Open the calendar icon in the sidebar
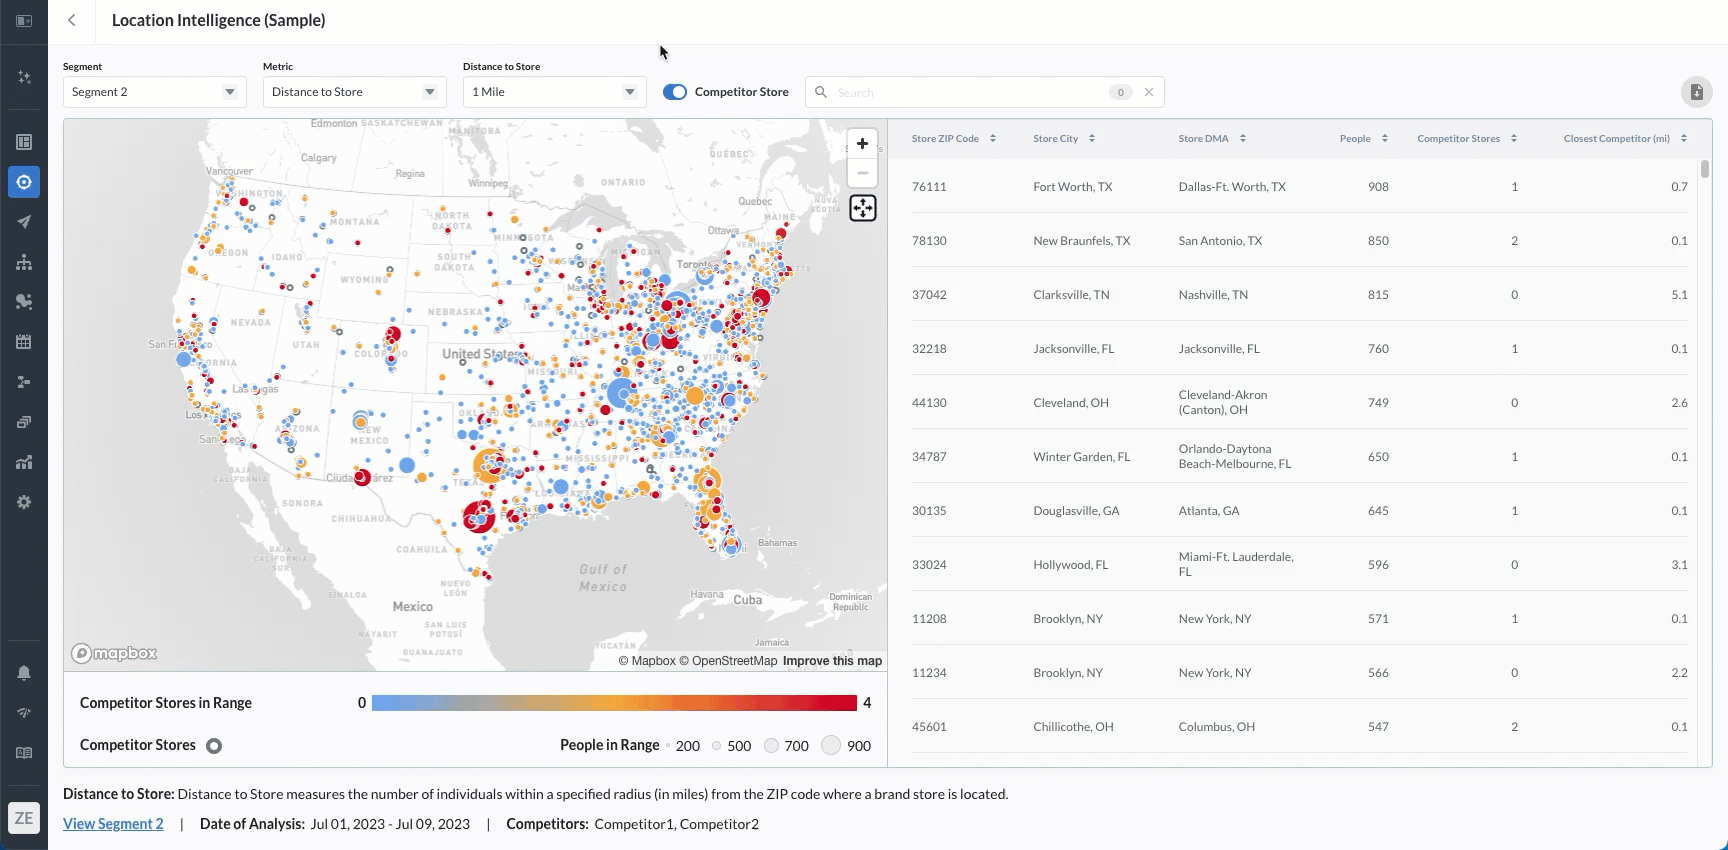This screenshot has height=850, width=1728. [x=24, y=342]
